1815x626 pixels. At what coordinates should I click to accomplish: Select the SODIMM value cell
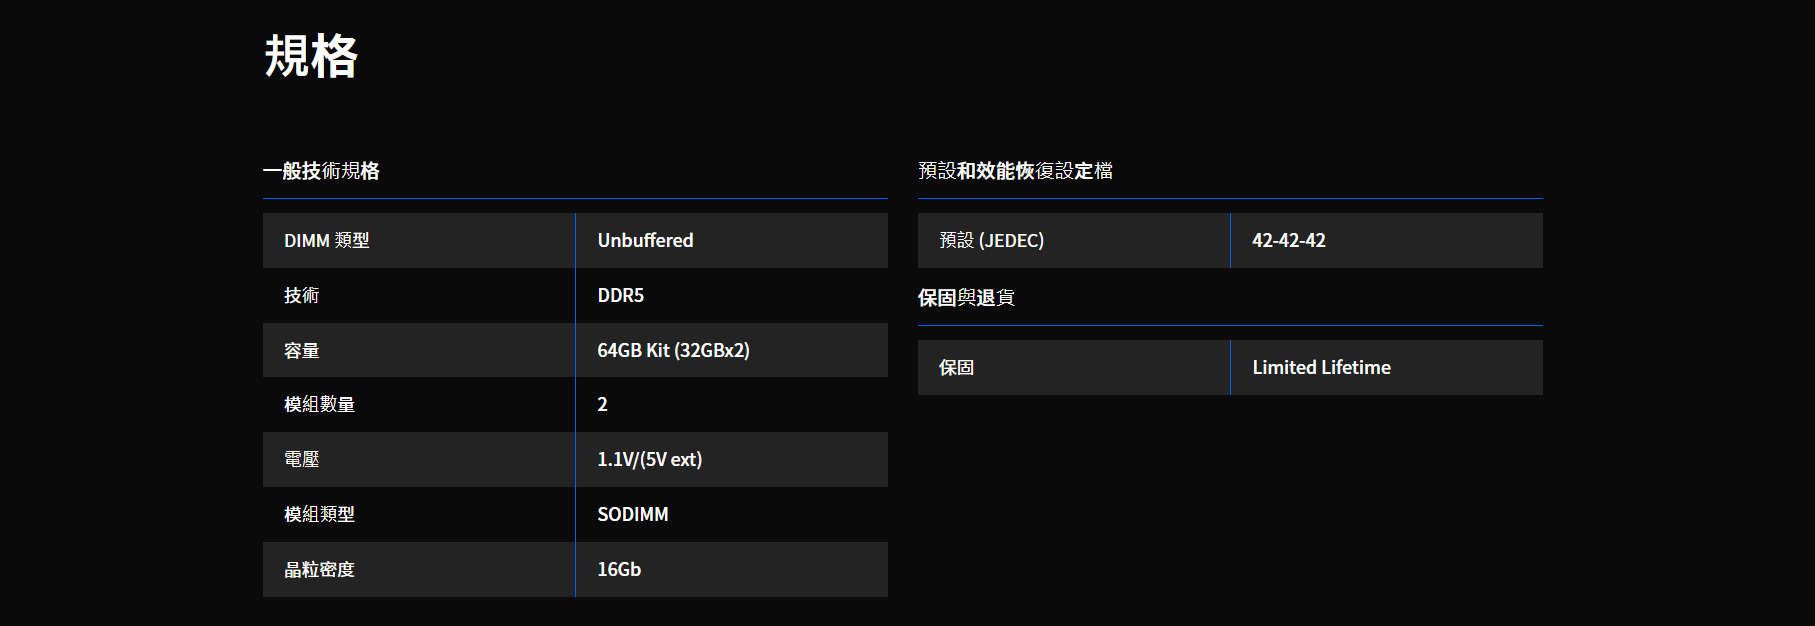(732, 514)
